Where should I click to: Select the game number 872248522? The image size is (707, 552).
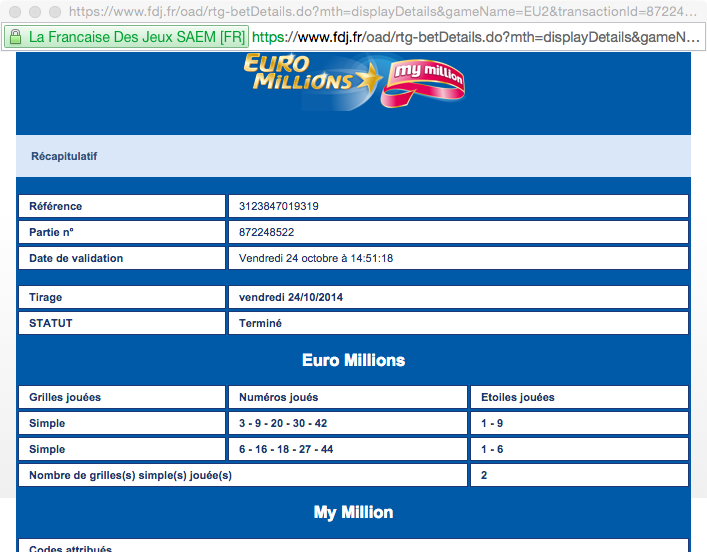(266, 232)
